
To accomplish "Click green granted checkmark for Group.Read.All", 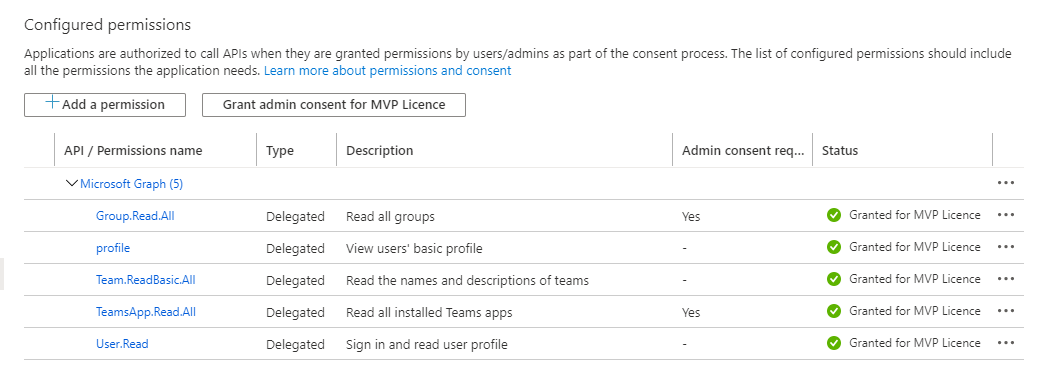I will pyautogui.click(x=834, y=215).
